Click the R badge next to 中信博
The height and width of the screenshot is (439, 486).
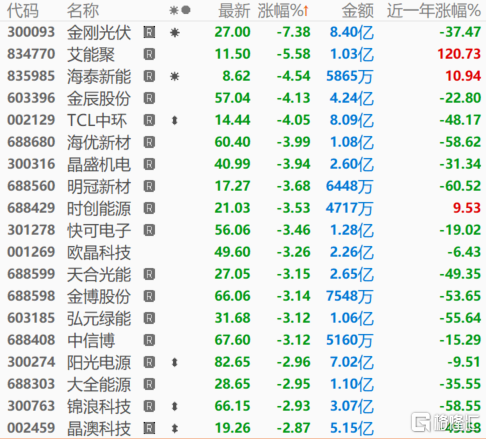[x=149, y=340]
